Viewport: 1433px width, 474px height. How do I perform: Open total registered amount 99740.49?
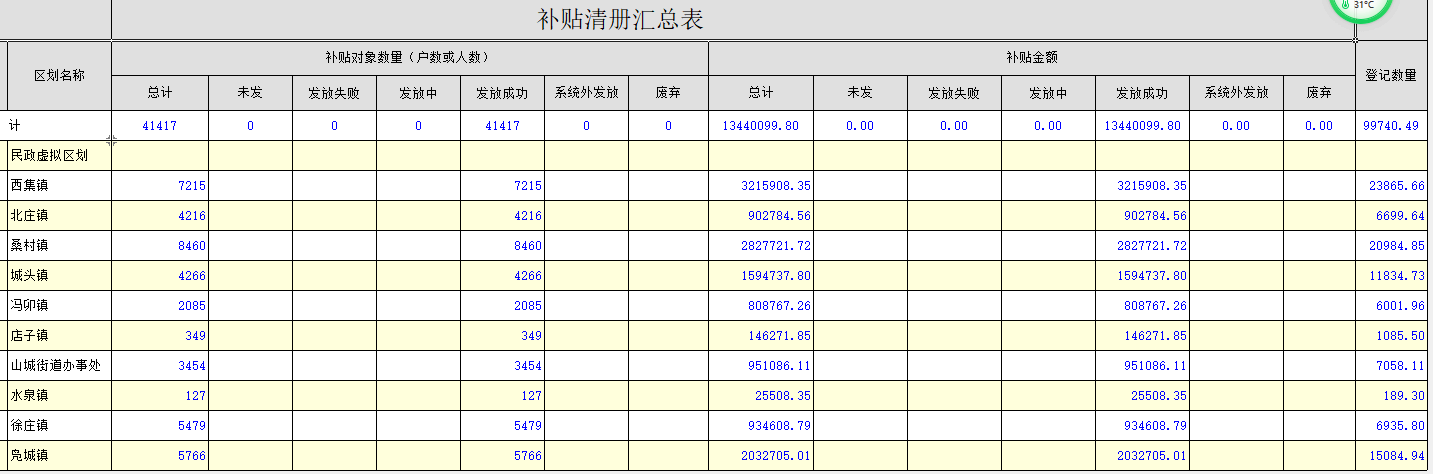tap(1390, 126)
